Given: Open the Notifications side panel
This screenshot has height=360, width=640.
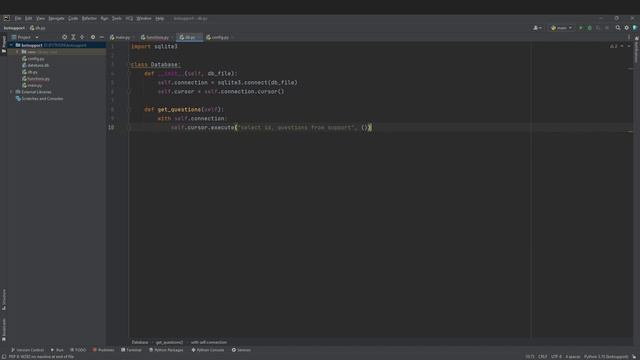Looking at the screenshot, I should 636,50.
